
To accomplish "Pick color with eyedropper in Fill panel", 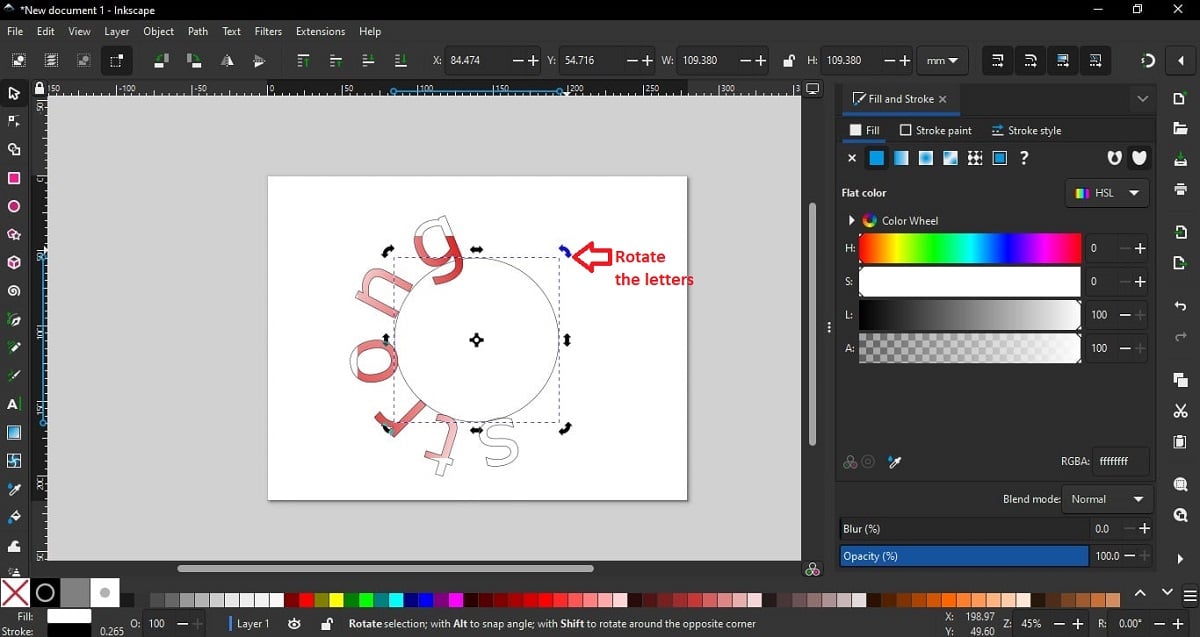I will coord(895,462).
